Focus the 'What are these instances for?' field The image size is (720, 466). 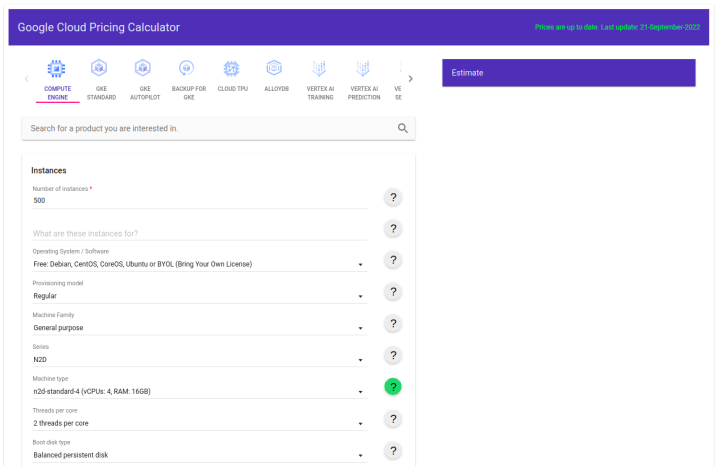pos(200,233)
